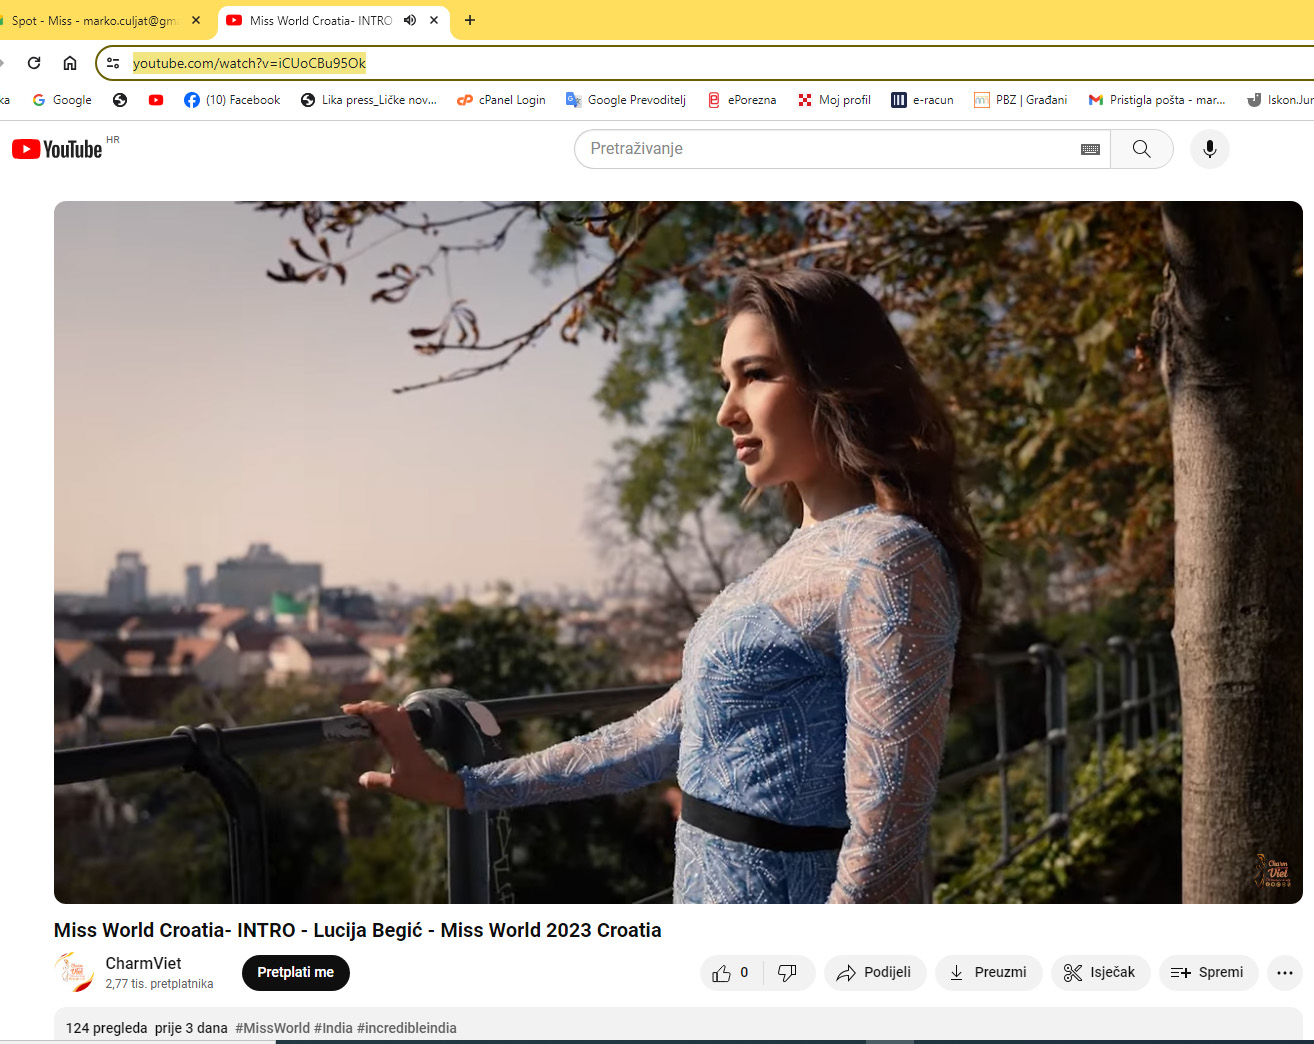Screen dimensions: 1314x1044
Task: Open site information icon in address bar
Action: 113,63
